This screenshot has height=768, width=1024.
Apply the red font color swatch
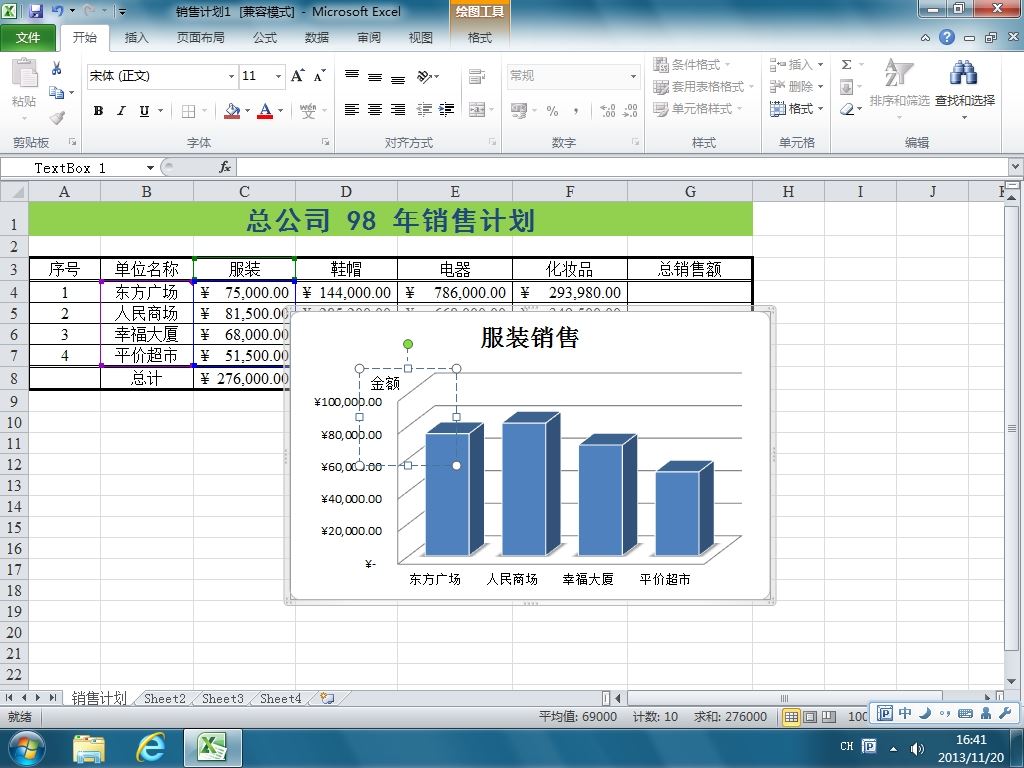coord(265,111)
